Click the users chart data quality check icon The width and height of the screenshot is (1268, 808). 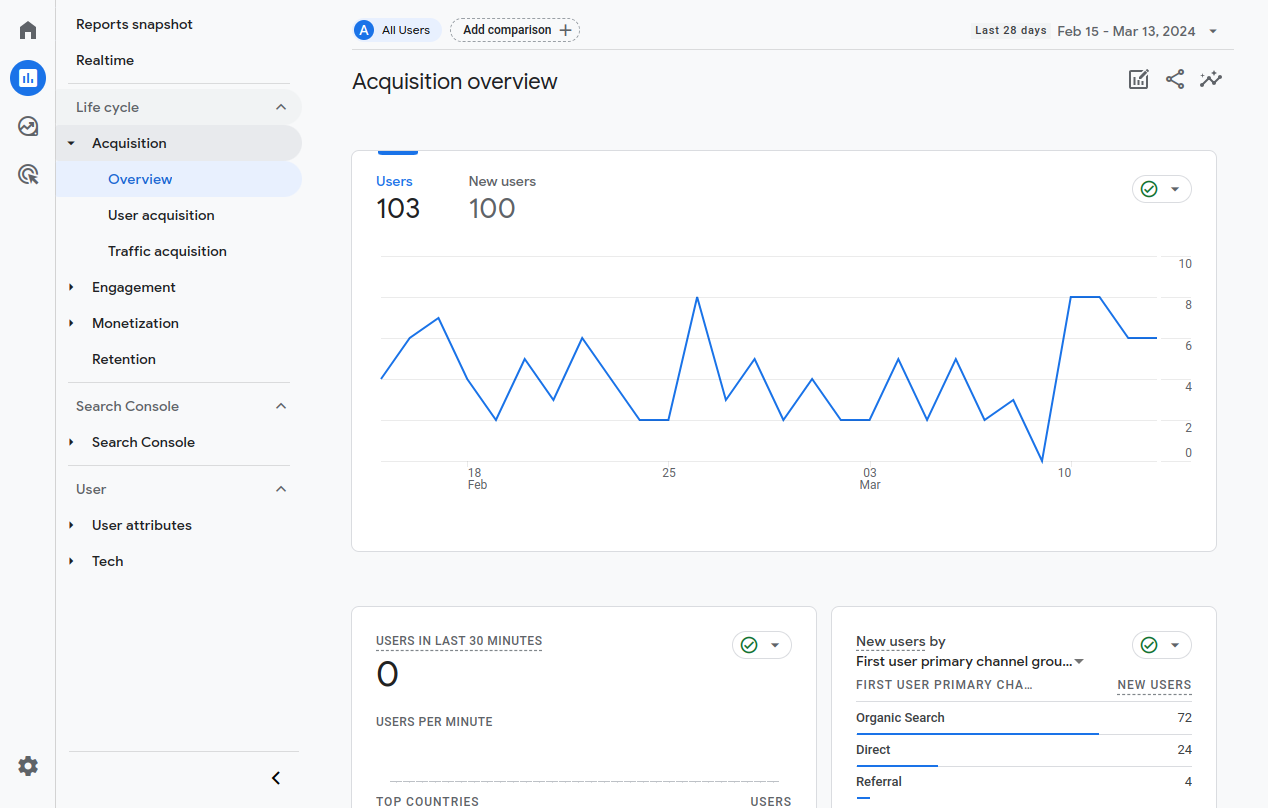[x=1149, y=189]
